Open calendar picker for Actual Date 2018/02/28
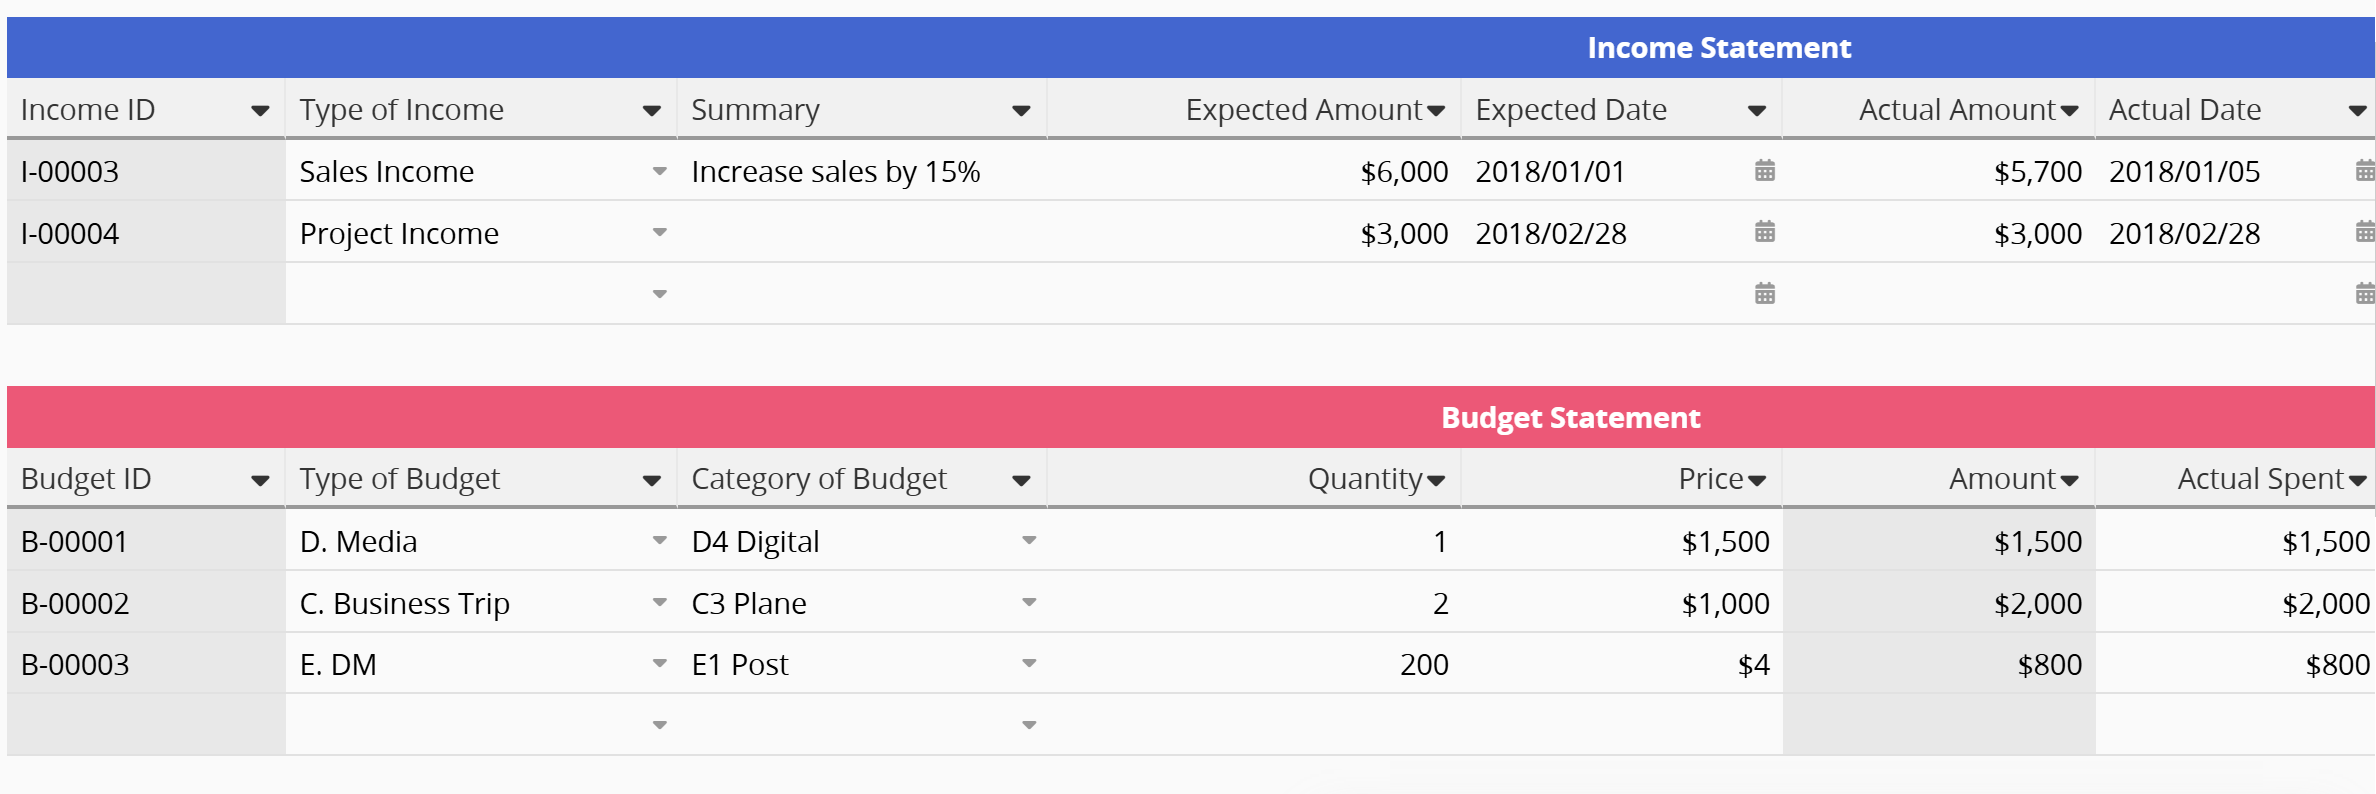 (x=2365, y=232)
